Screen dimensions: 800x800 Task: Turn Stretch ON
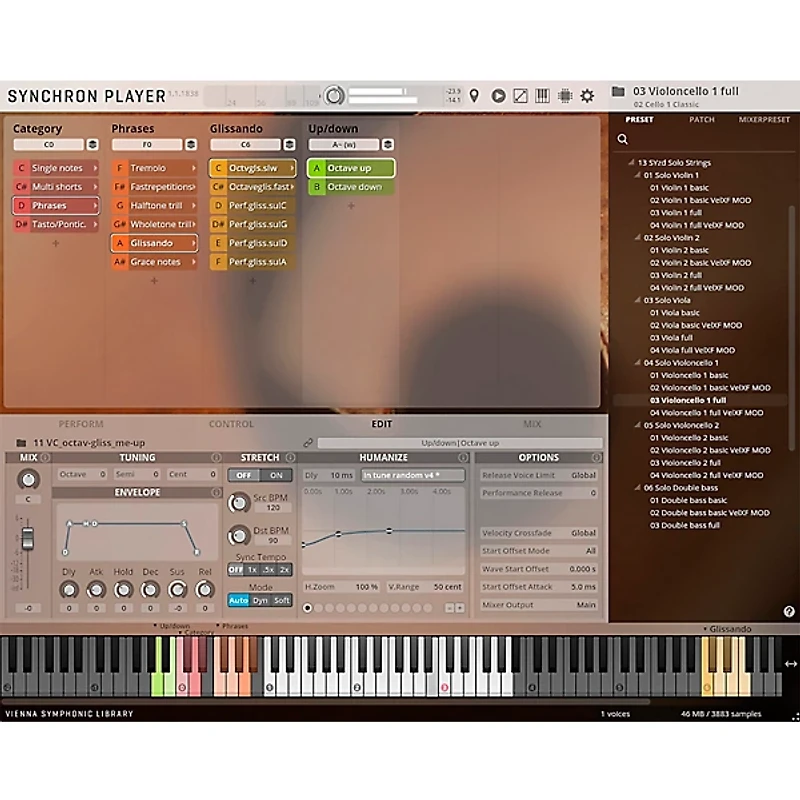276,475
